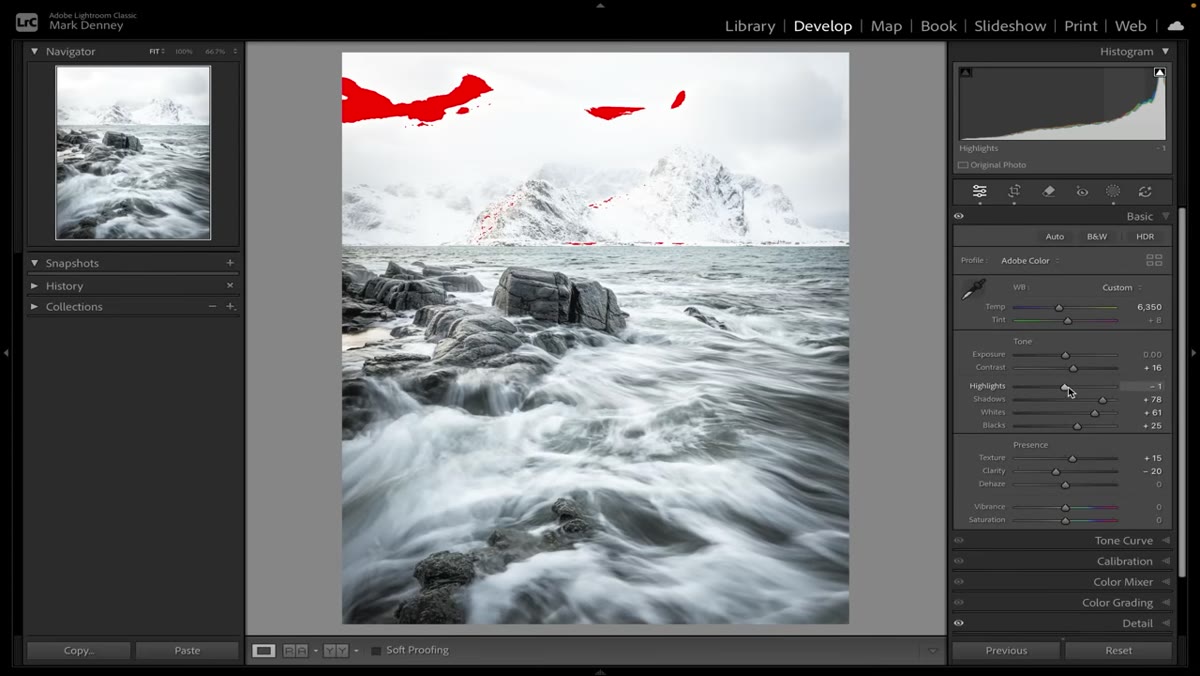This screenshot has width=1200, height=676.
Task: Add a new snapshot with plus icon
Action: pos(230,263)
